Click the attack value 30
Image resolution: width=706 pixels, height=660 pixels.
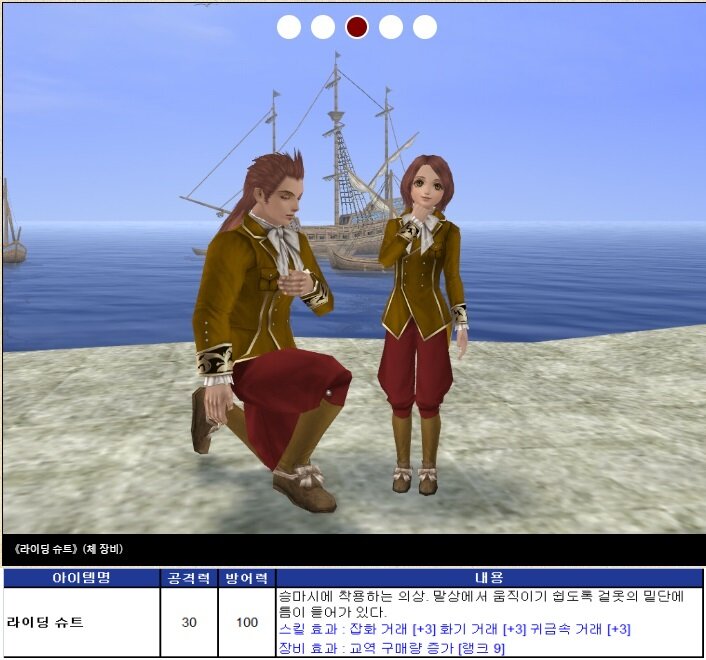(189, 622)
